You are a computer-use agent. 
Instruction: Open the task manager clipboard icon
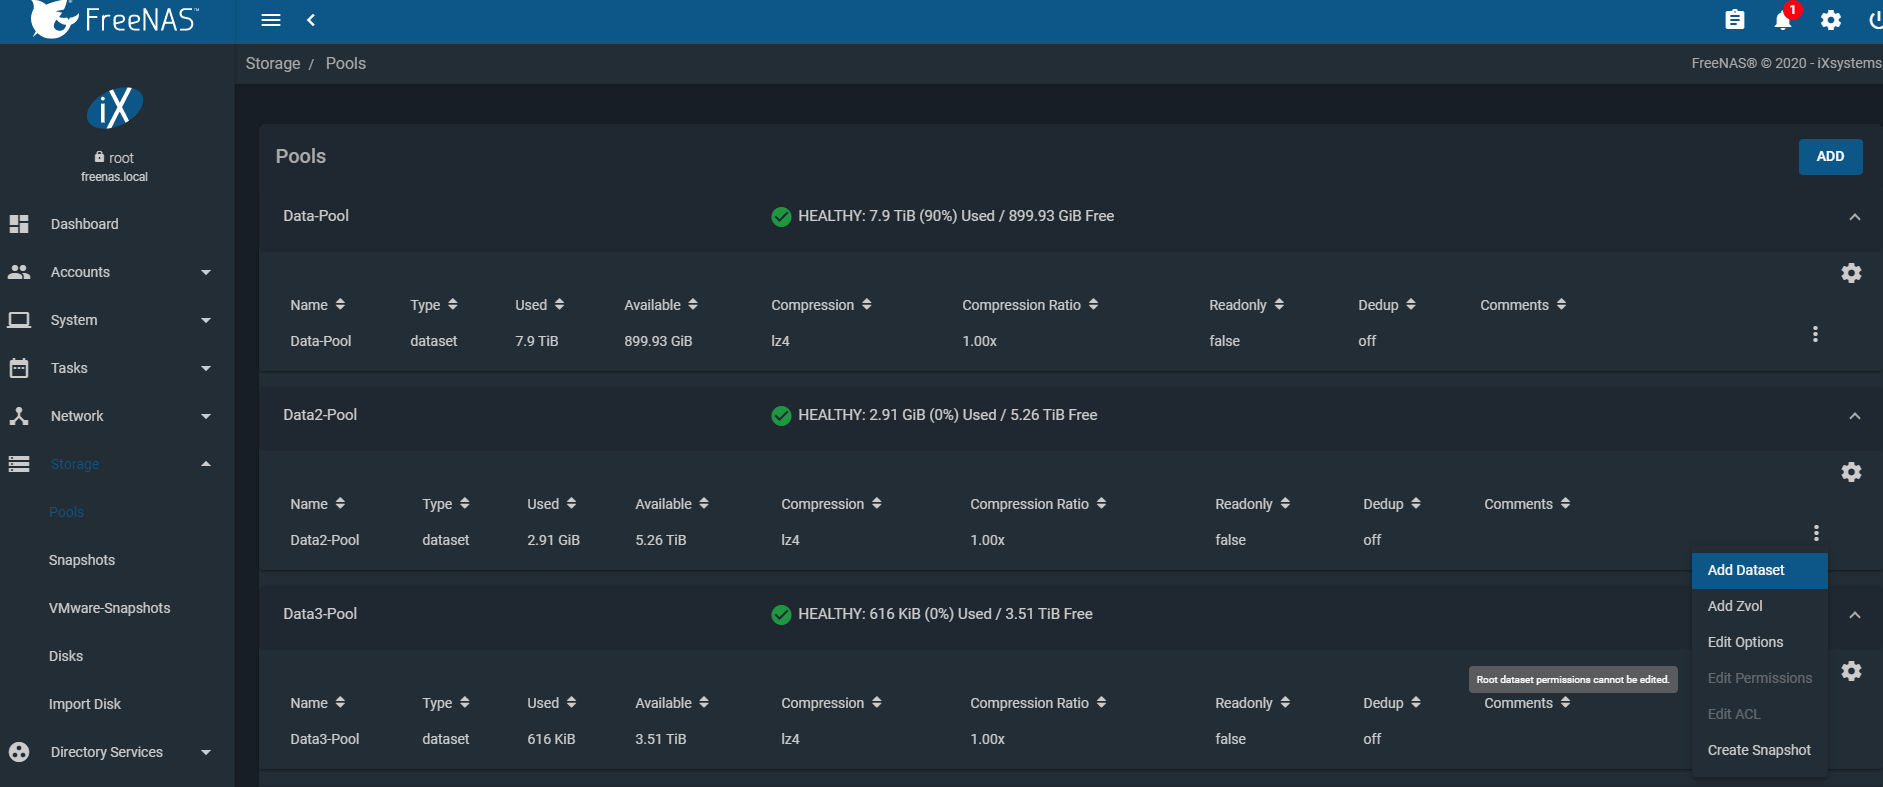click(x=1735, y=21)
